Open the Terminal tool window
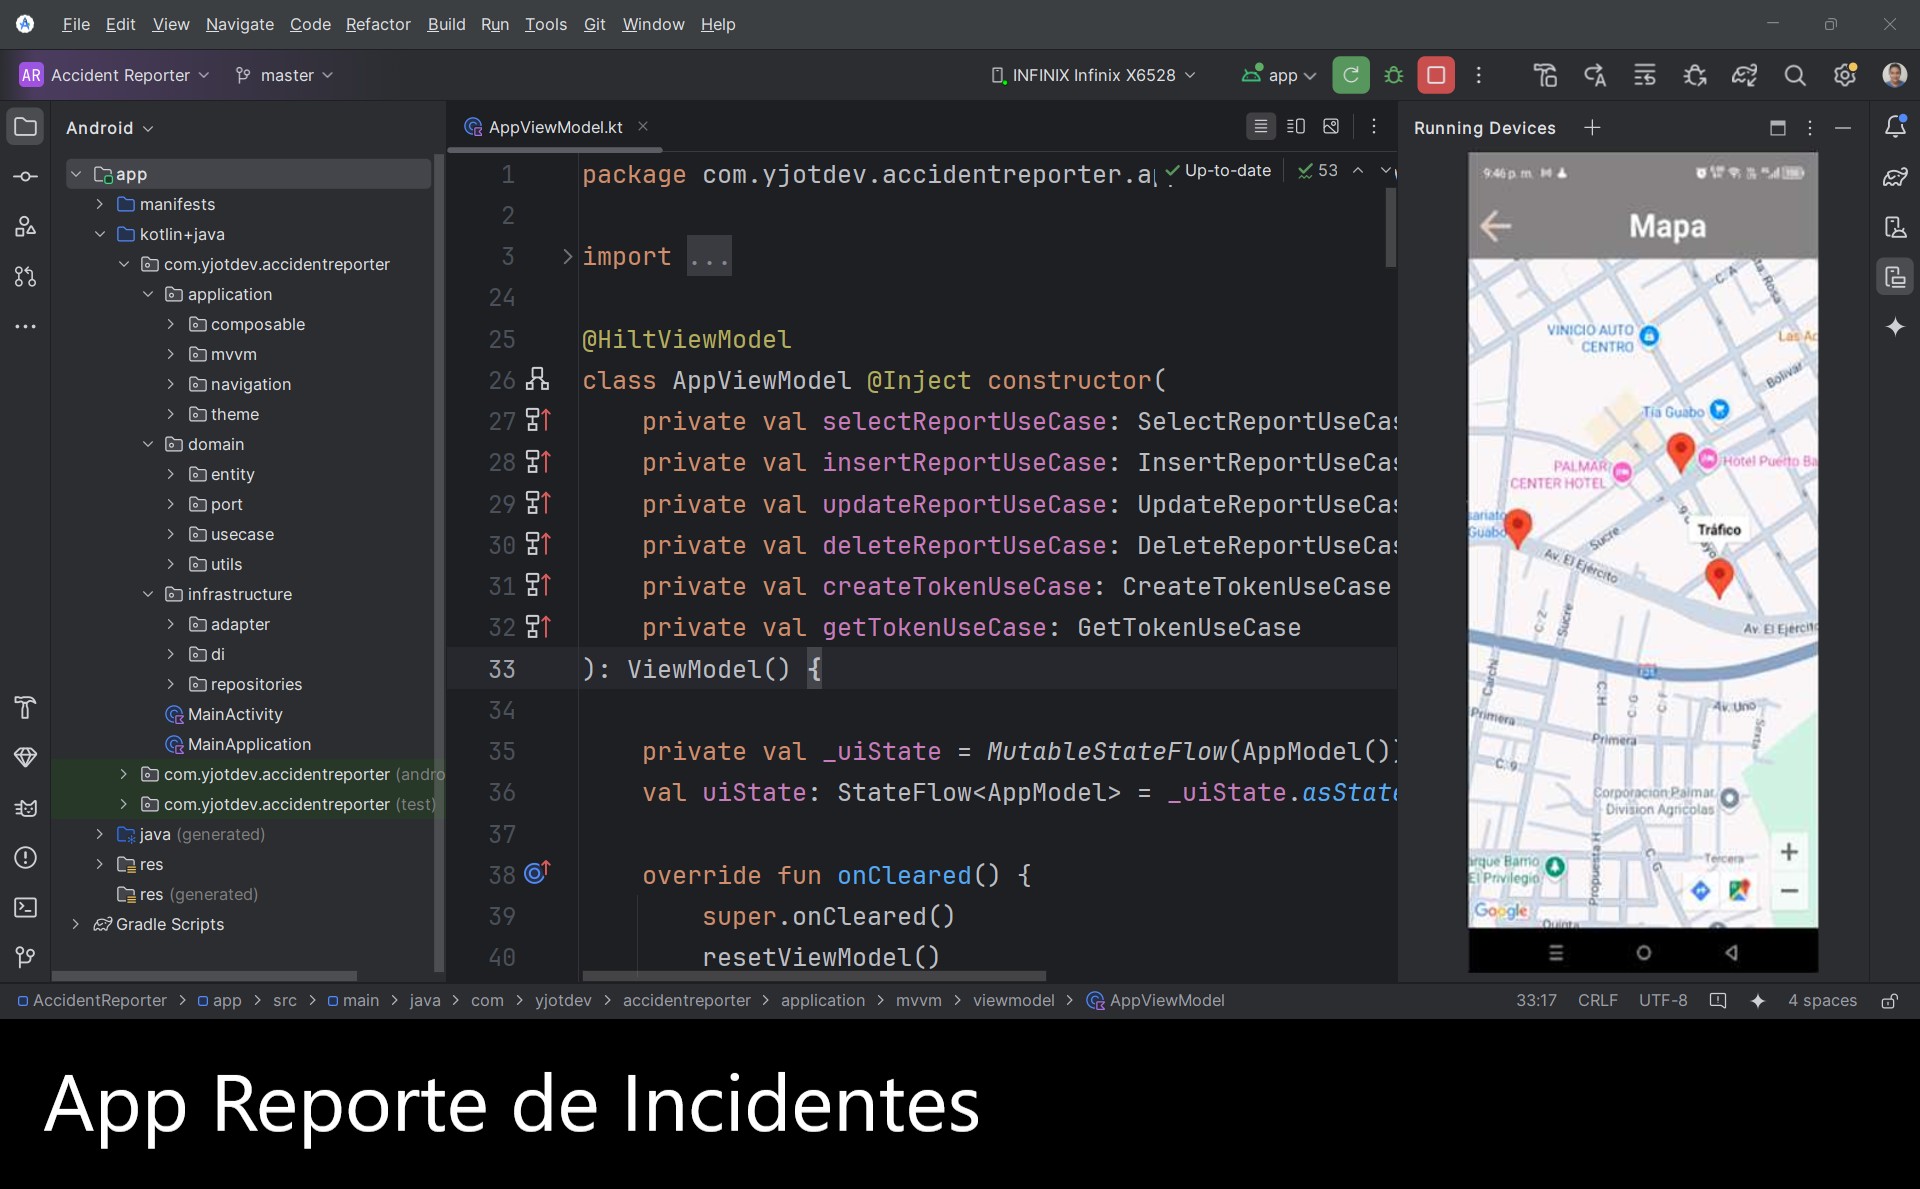The height and width of the screenshot is (1189, 1920). coord(26,907)
